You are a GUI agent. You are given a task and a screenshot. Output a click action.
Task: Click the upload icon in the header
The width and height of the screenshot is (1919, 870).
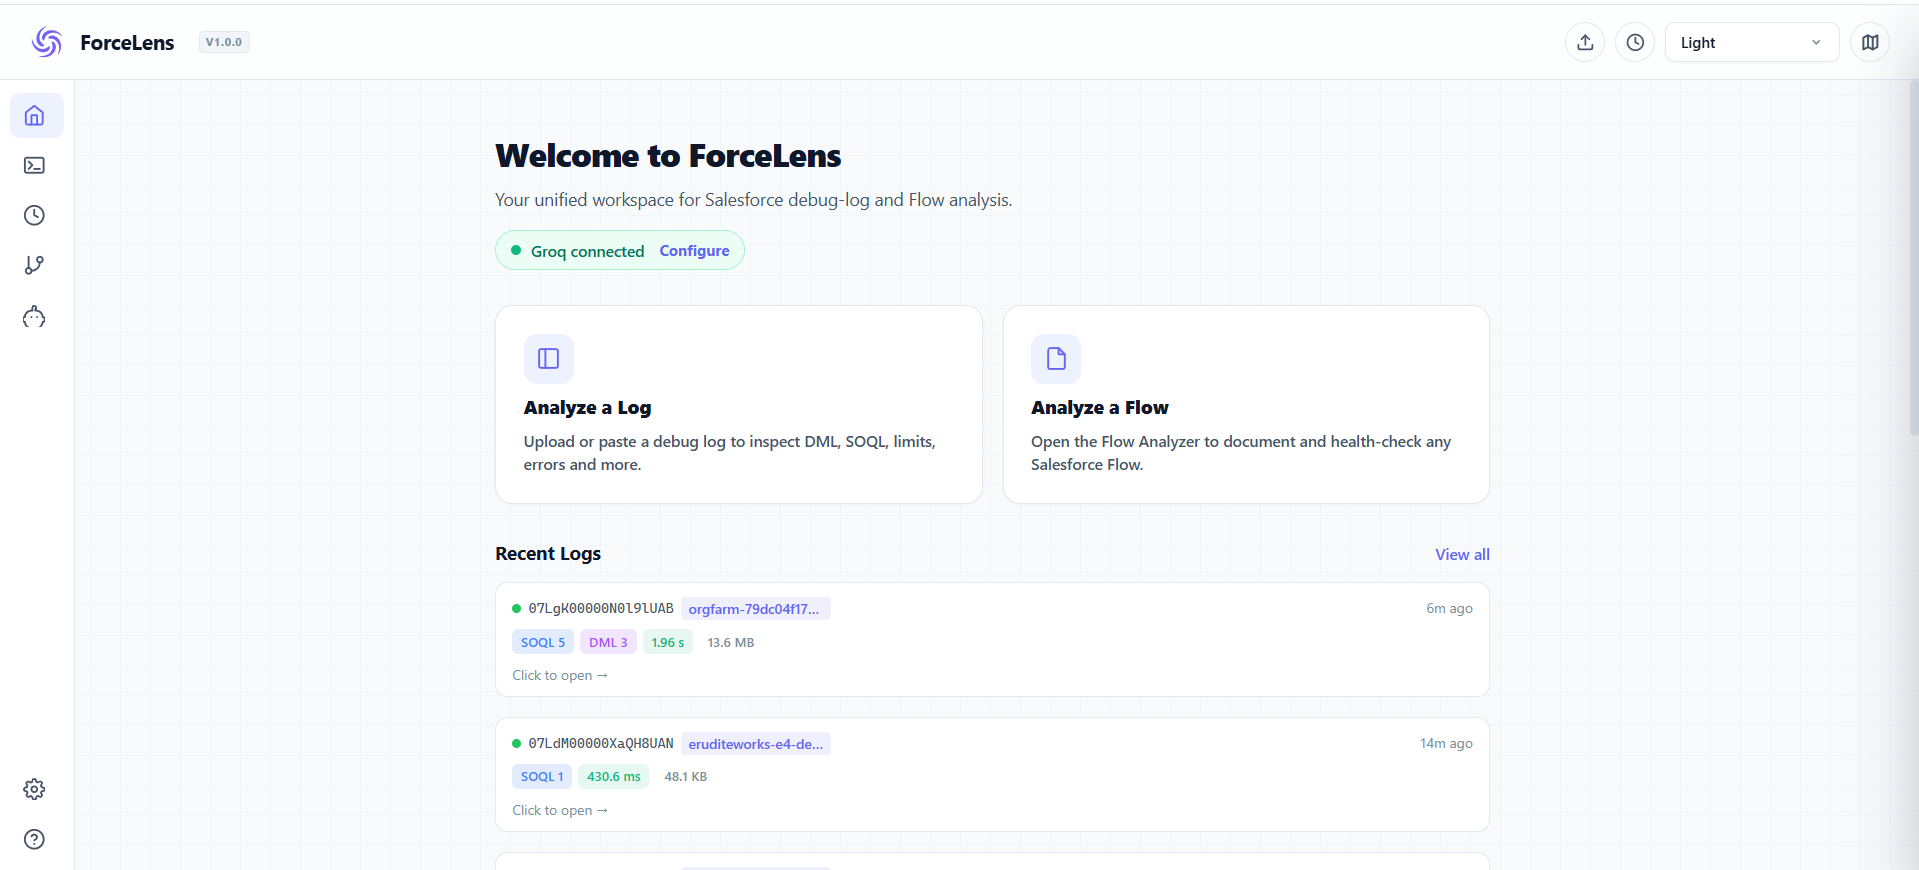coord(1585,43)
